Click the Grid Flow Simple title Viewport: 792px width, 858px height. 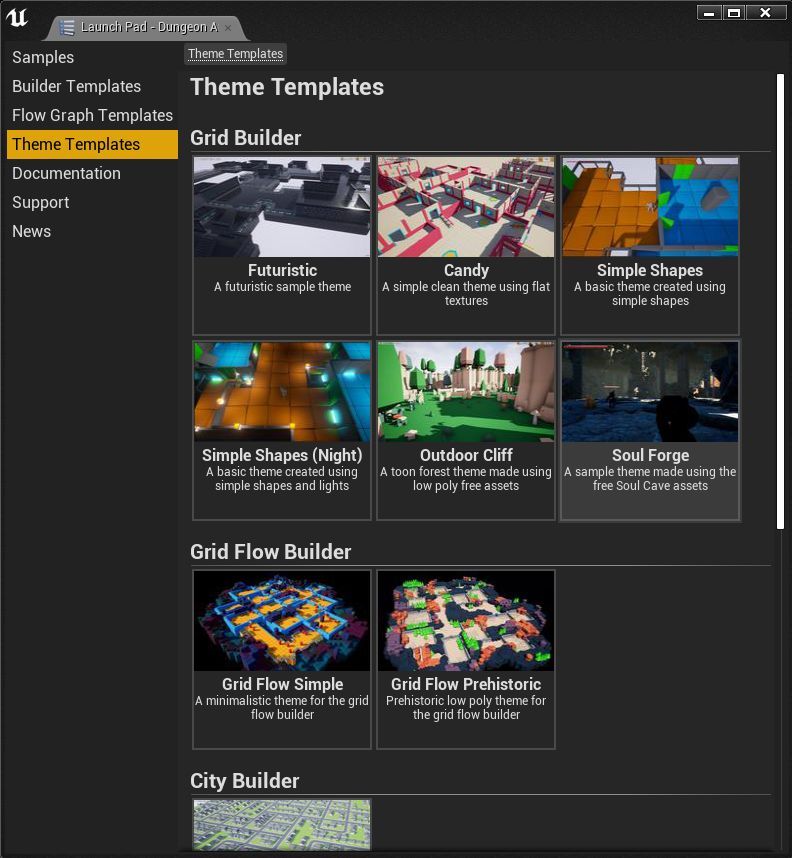[282, 684]
